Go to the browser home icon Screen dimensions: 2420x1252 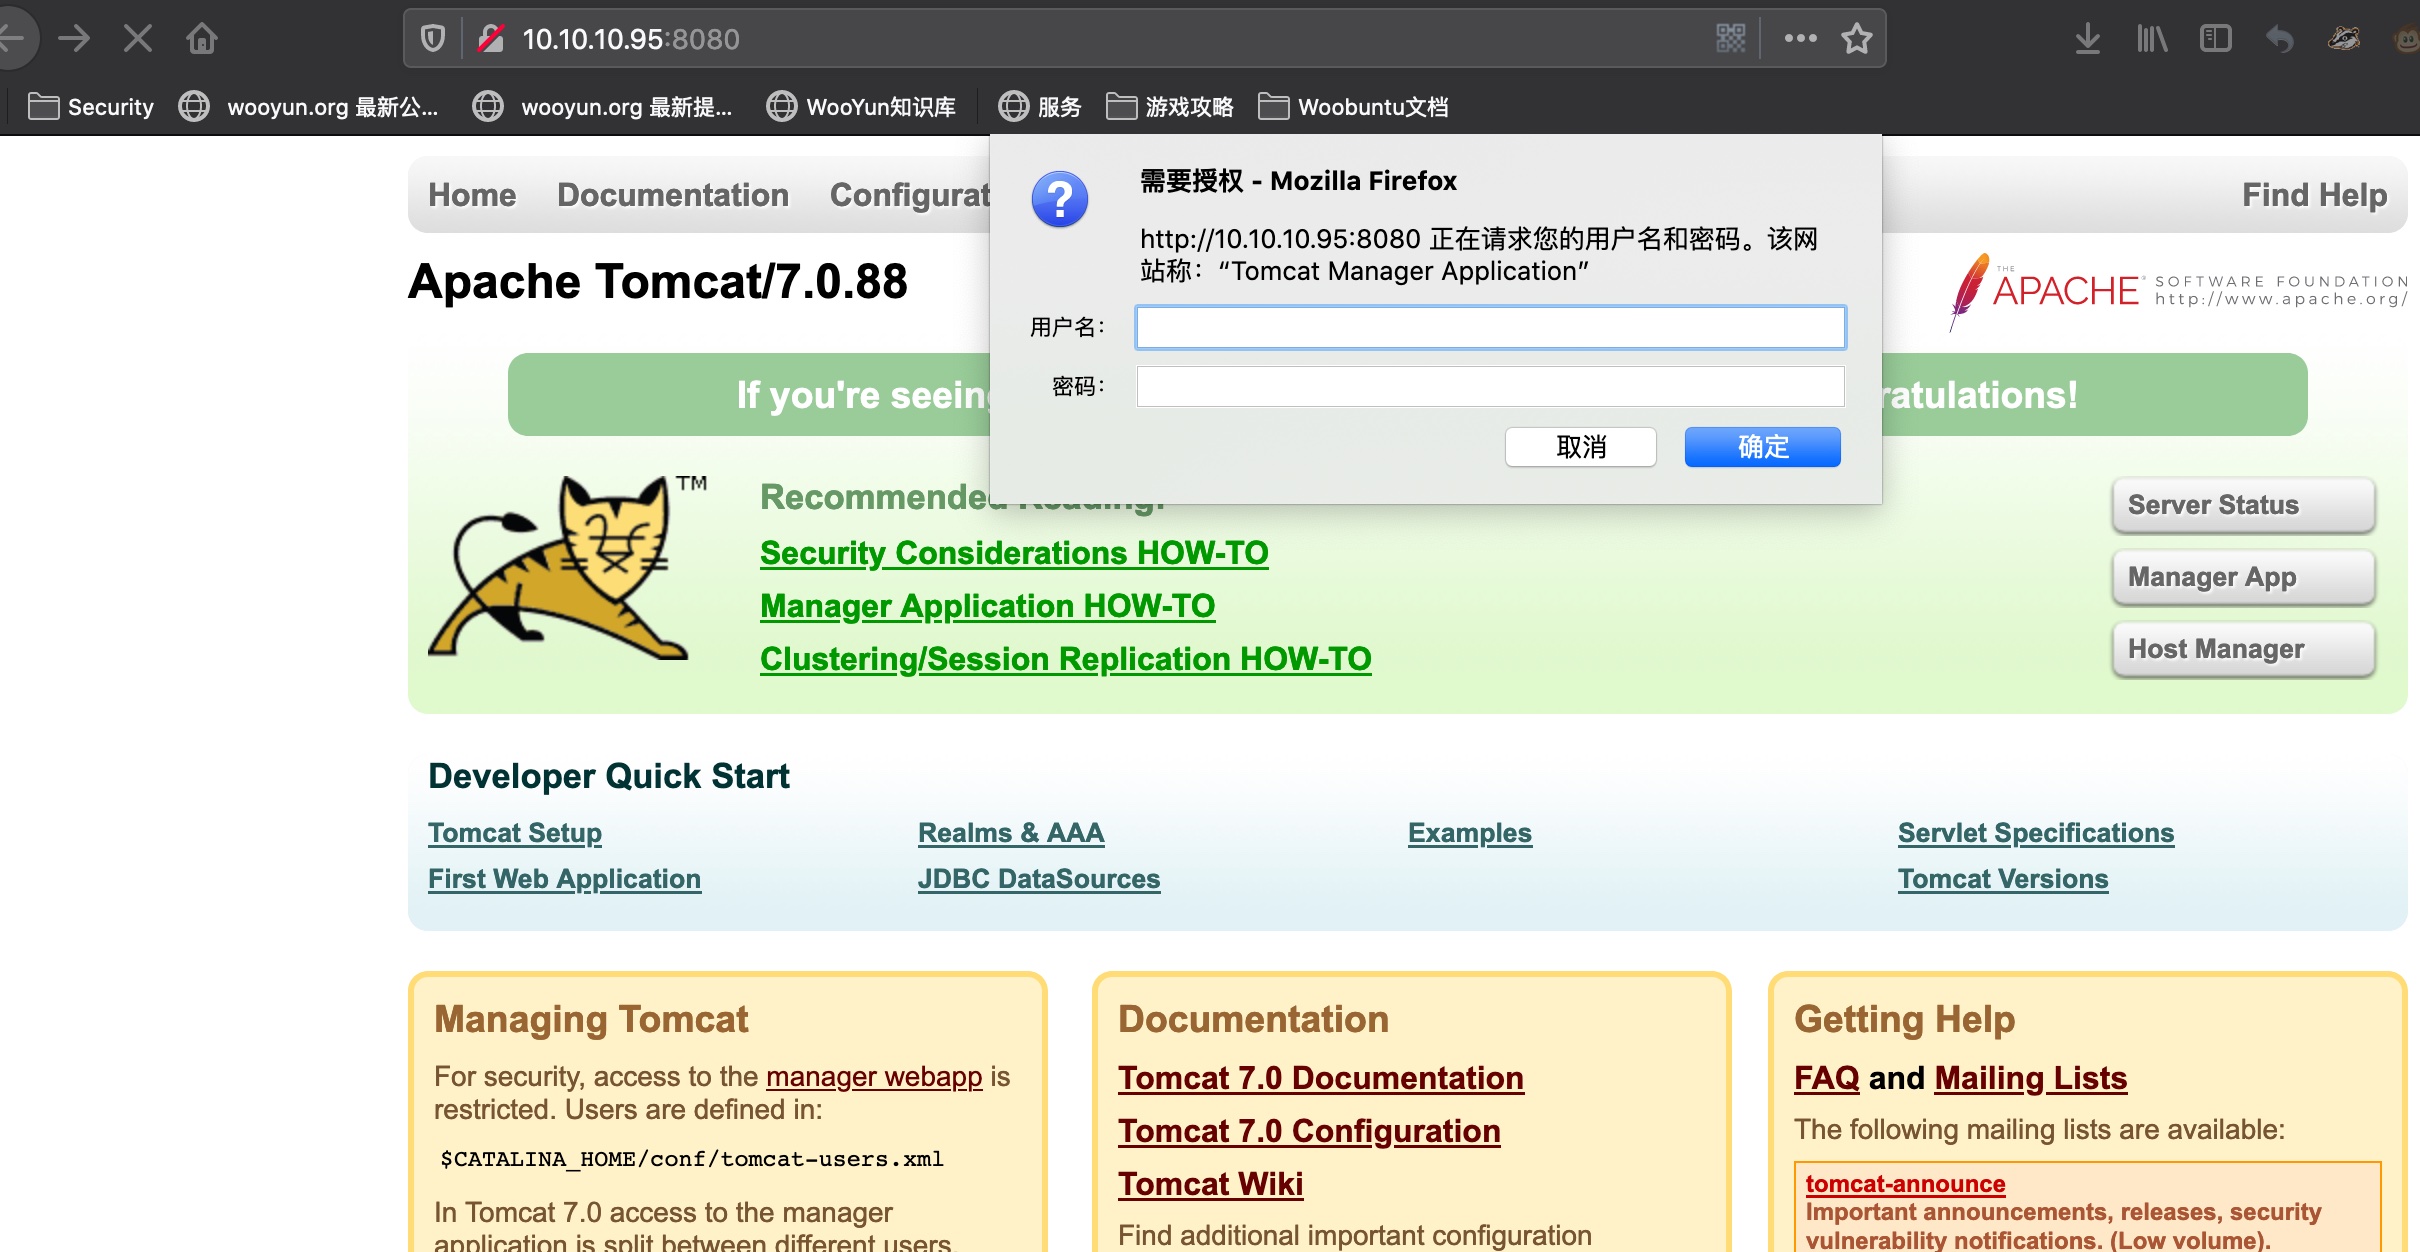[202, 39]
